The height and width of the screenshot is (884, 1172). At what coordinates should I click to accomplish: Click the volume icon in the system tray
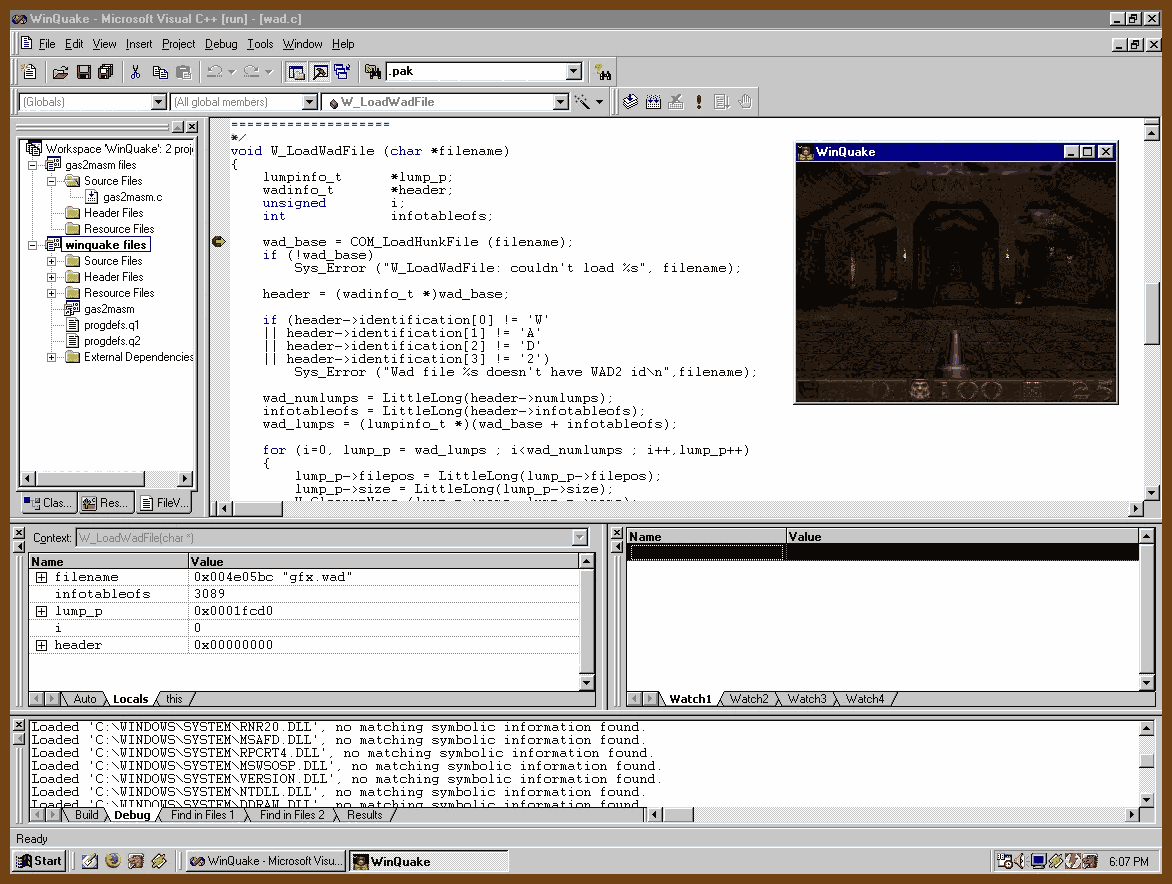click(x=1017, y=861)
